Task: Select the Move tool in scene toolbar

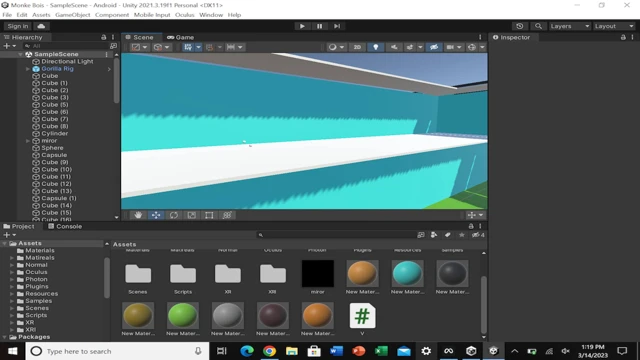Action: 156,215
